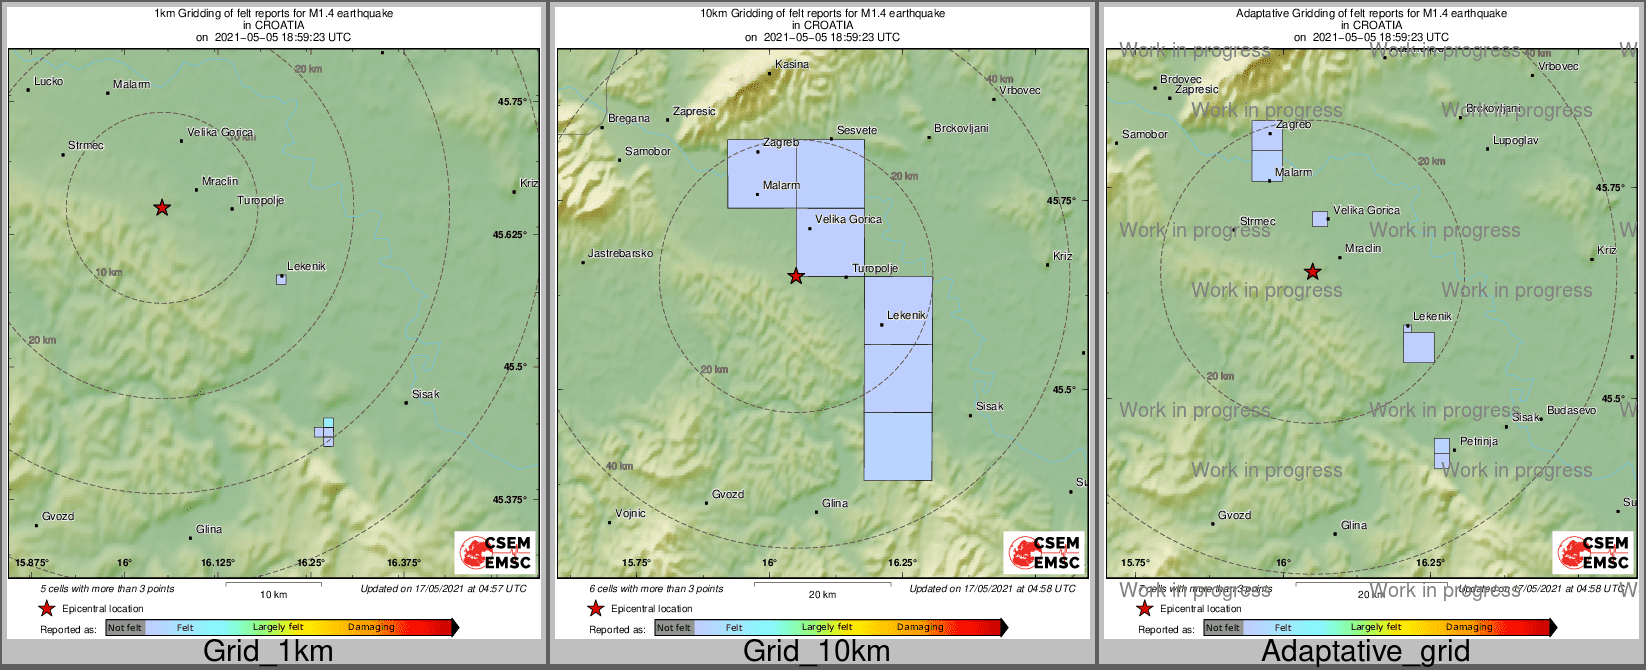Click 'Updated on 17/05/2021 at 04:57 UTC' text
This screenshot has width=1646, height=670.
443,588
